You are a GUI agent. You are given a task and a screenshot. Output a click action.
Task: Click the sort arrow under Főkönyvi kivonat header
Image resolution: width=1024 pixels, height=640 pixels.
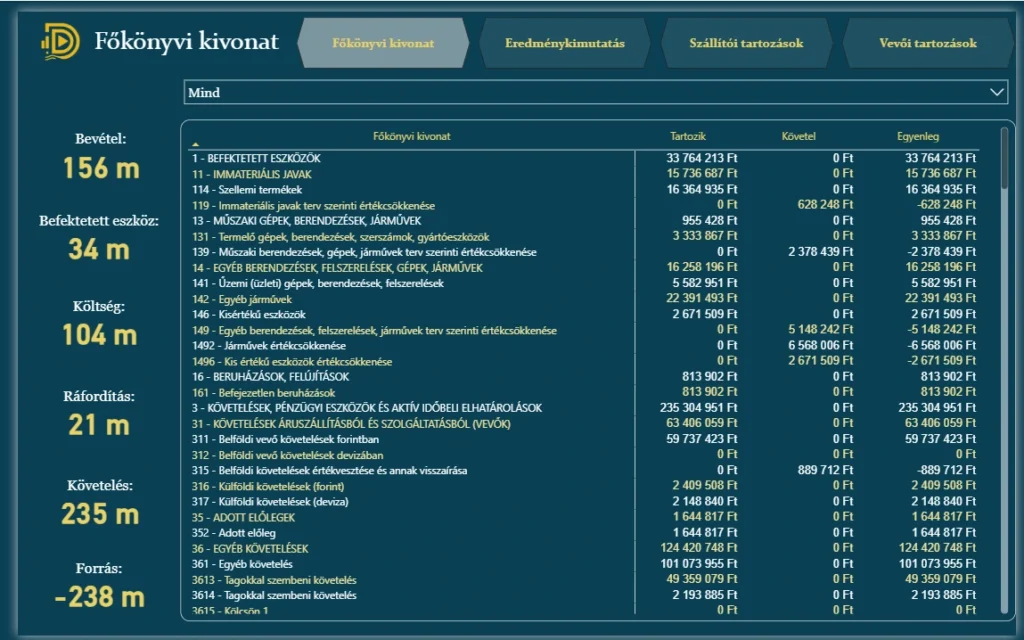pyautogui.click(x=195, y=146)
